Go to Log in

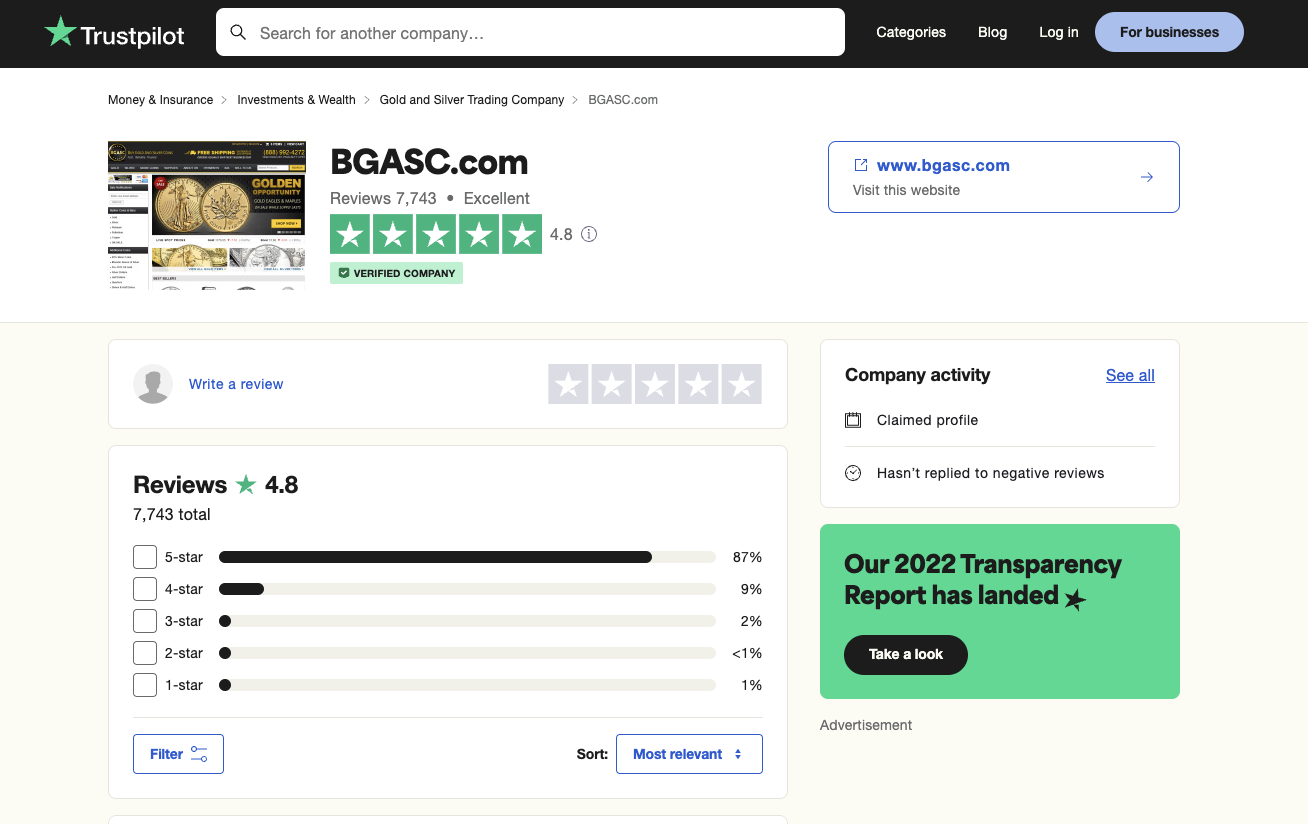pos(1058,32)
